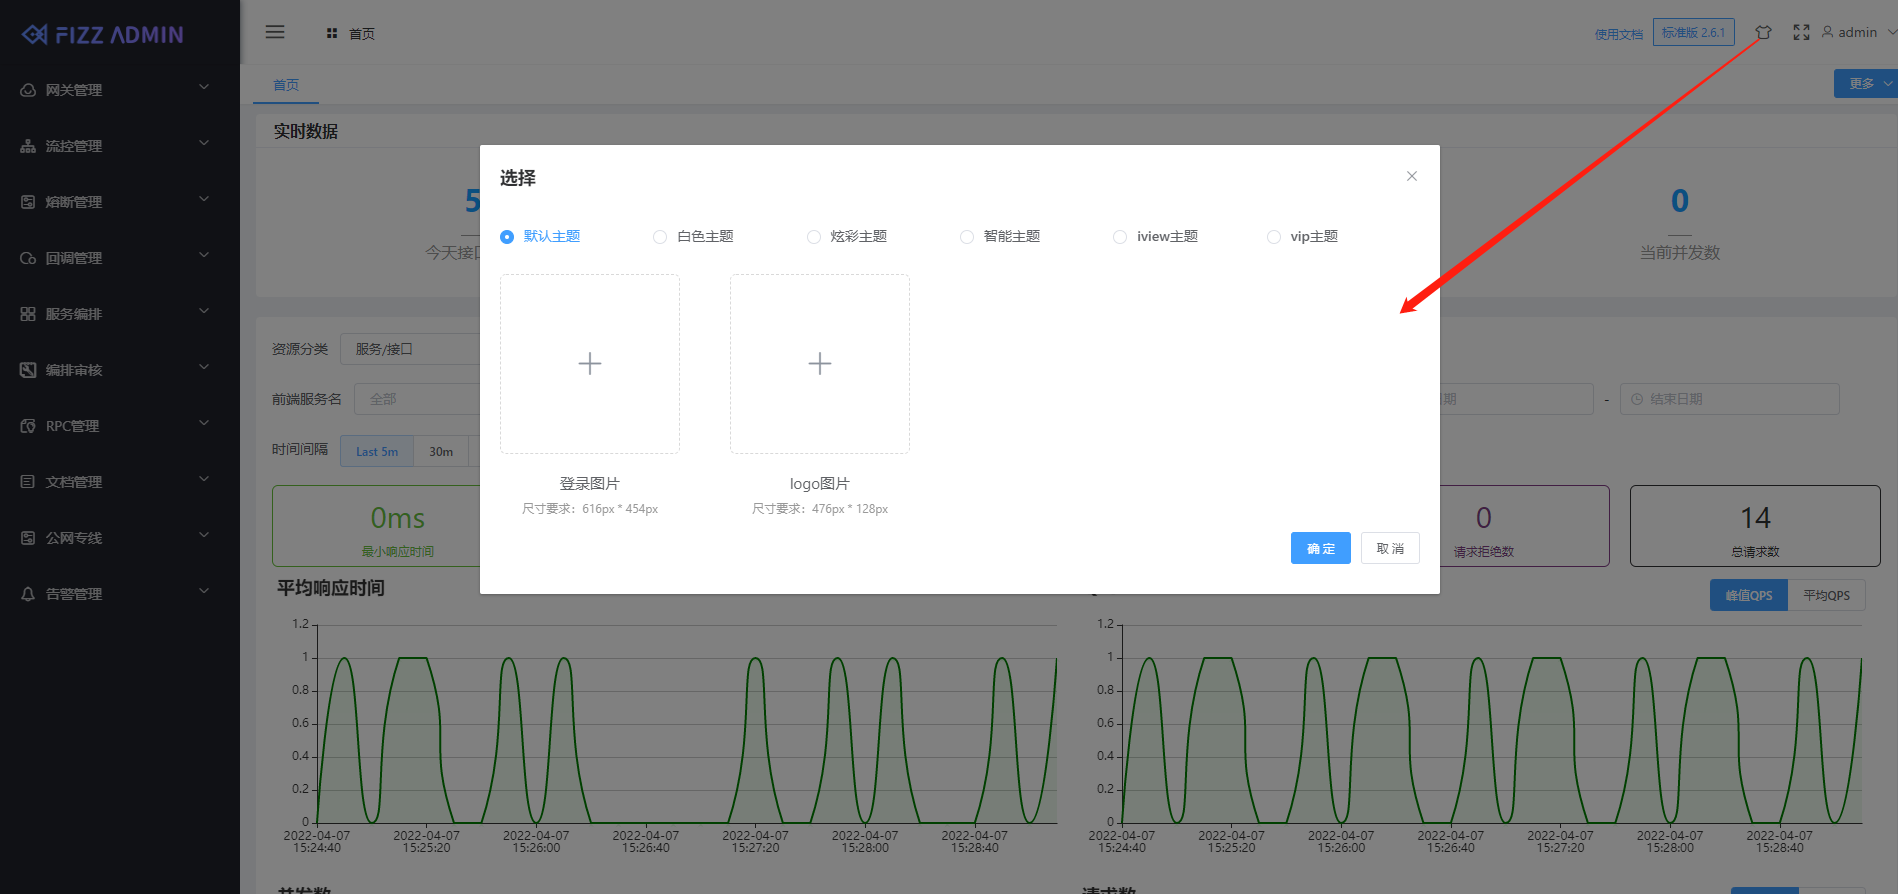1898x894 pixels.
Task: Select the 白色主题 radio button
Action: coord(660,237)
